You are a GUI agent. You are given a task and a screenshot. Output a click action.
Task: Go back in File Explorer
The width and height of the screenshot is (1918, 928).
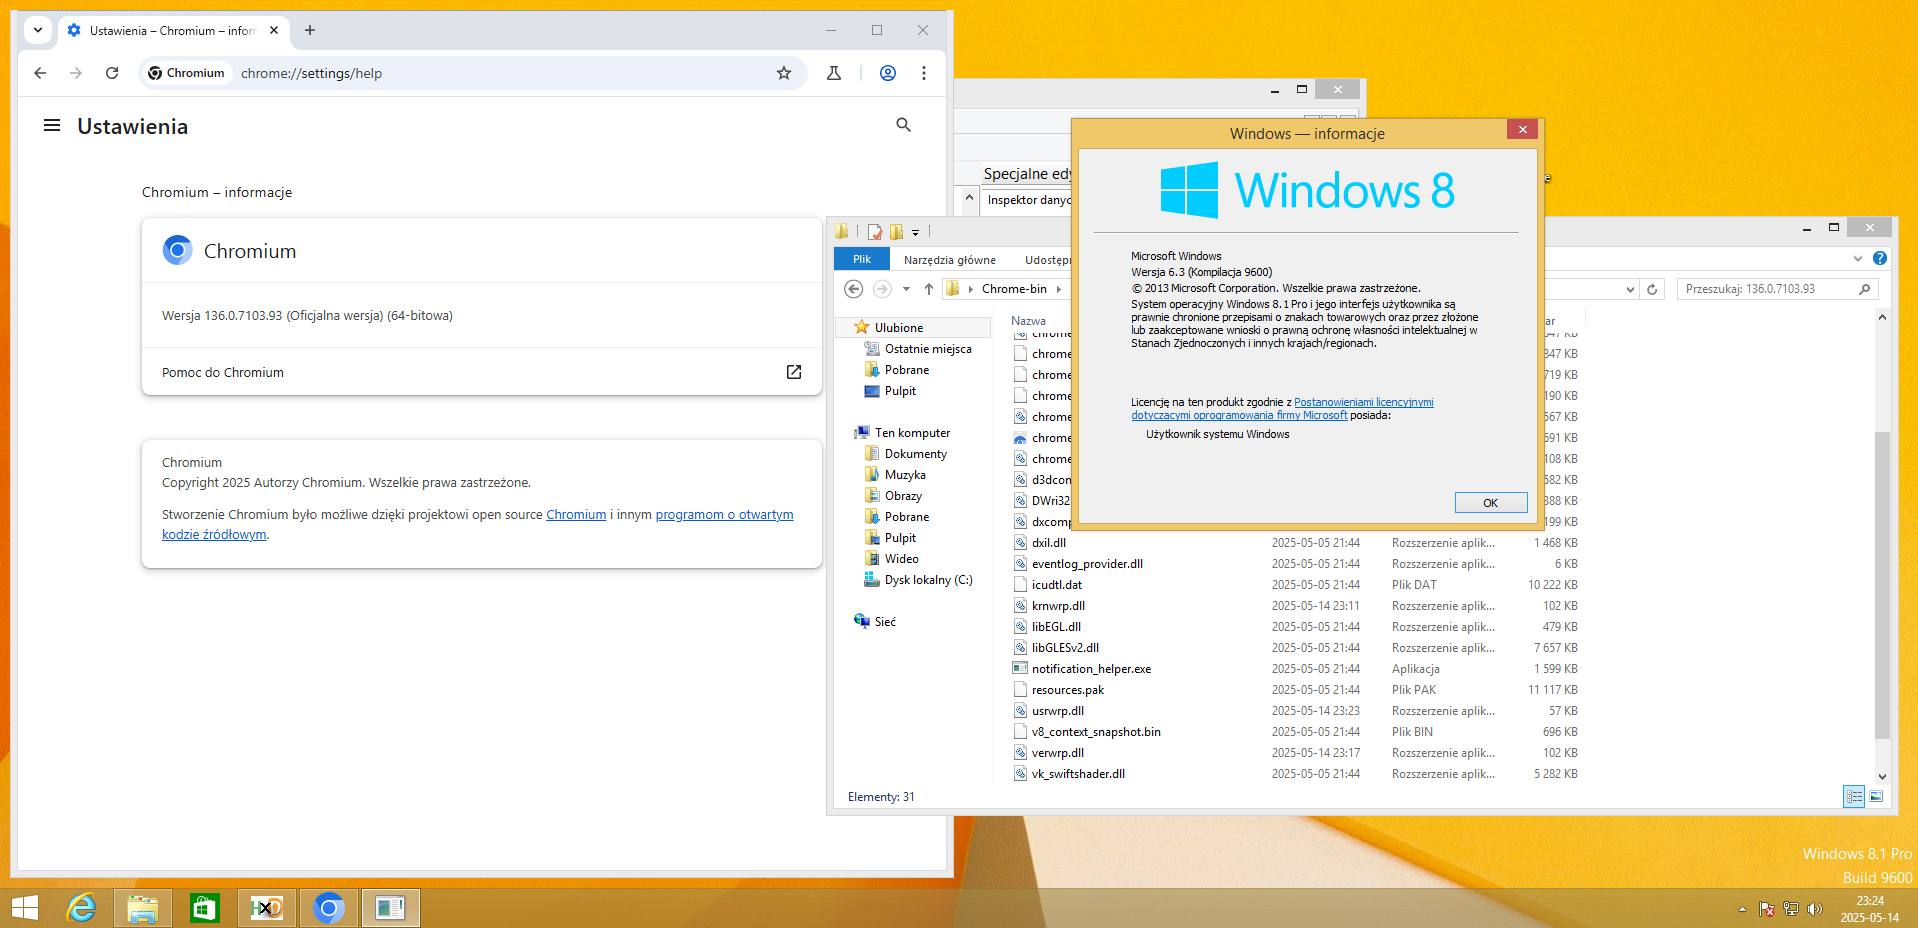[x=853, y=289]
